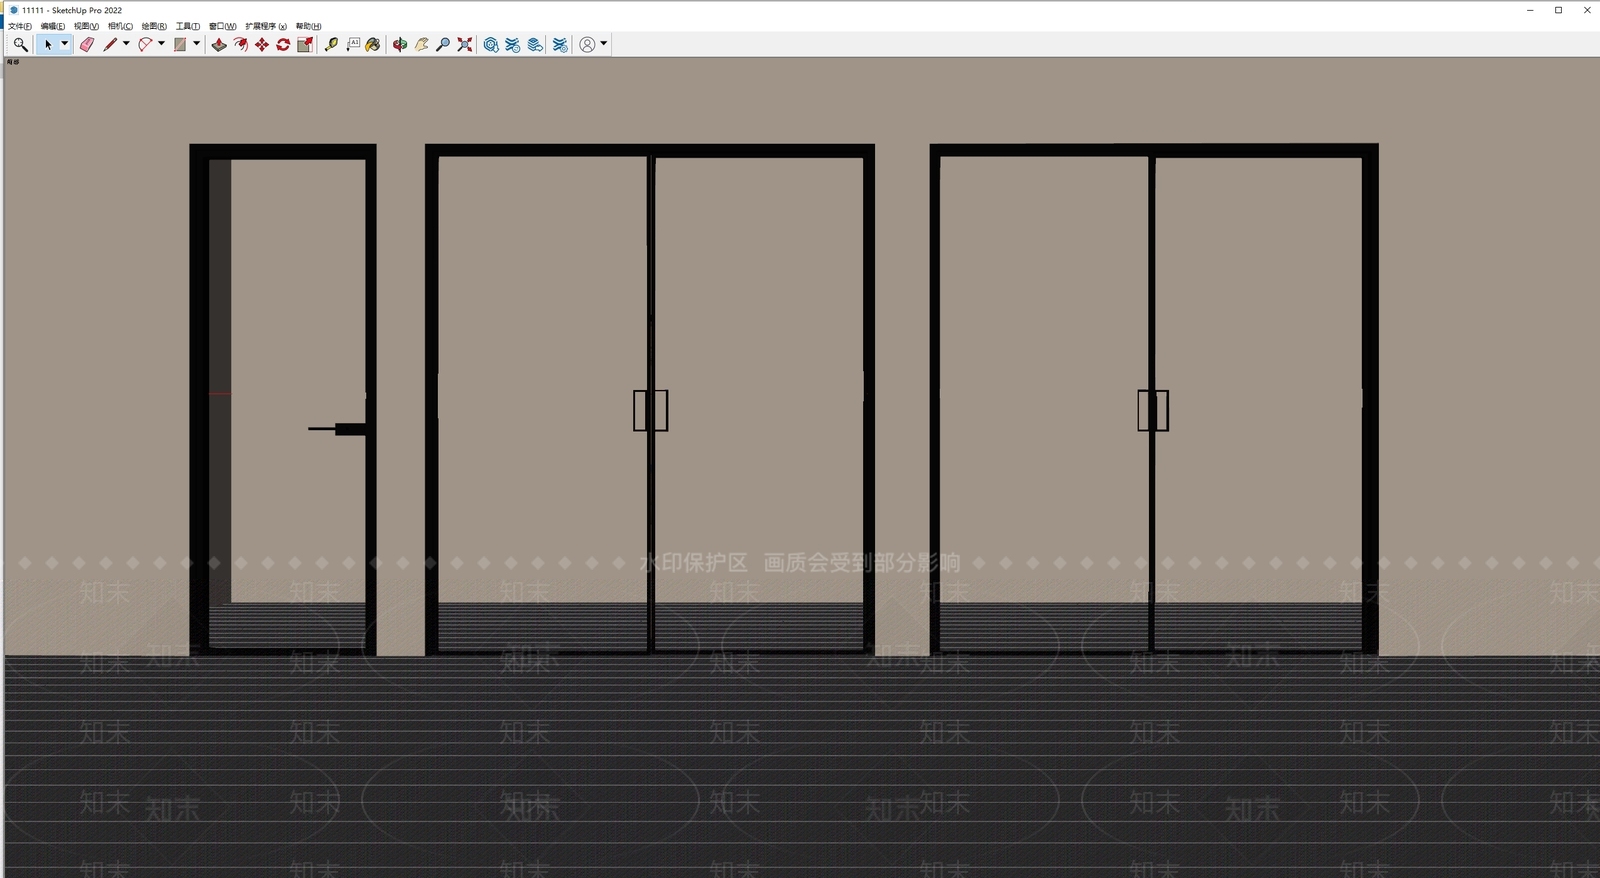
Task: Click the middle double door's pull handles
Action: [650, 410]
